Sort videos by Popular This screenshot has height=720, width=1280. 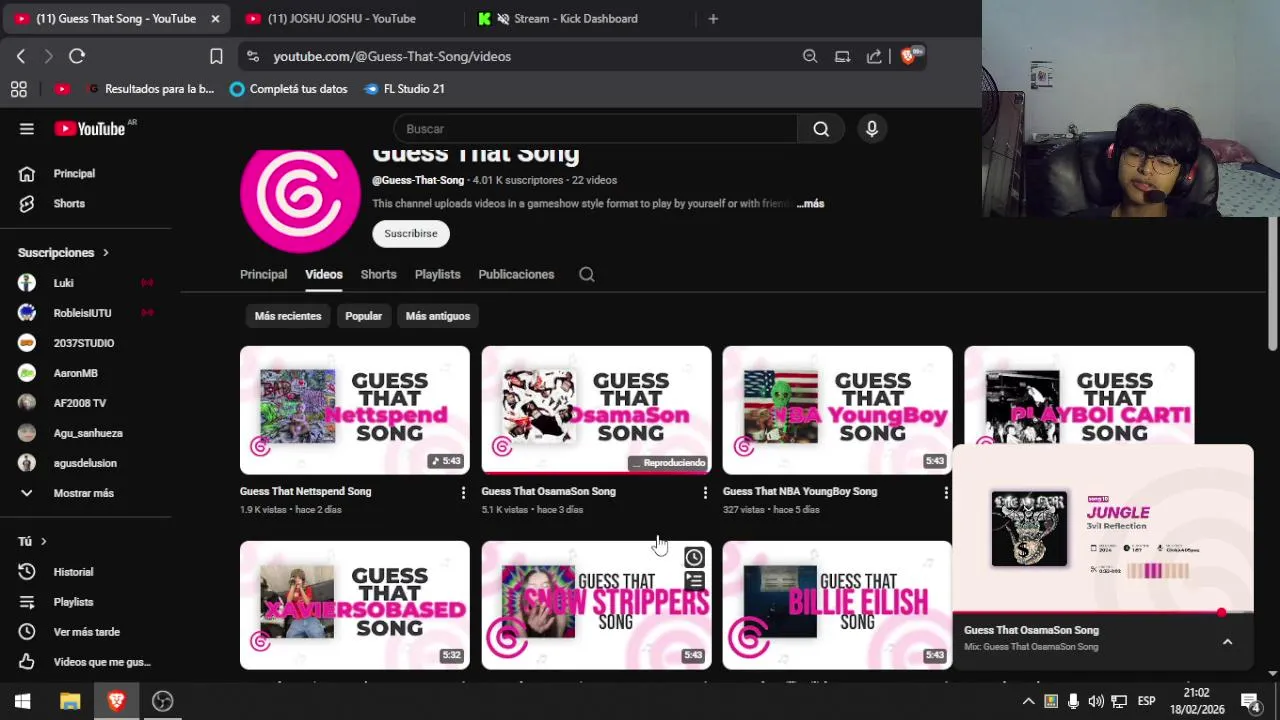point(363,316)
